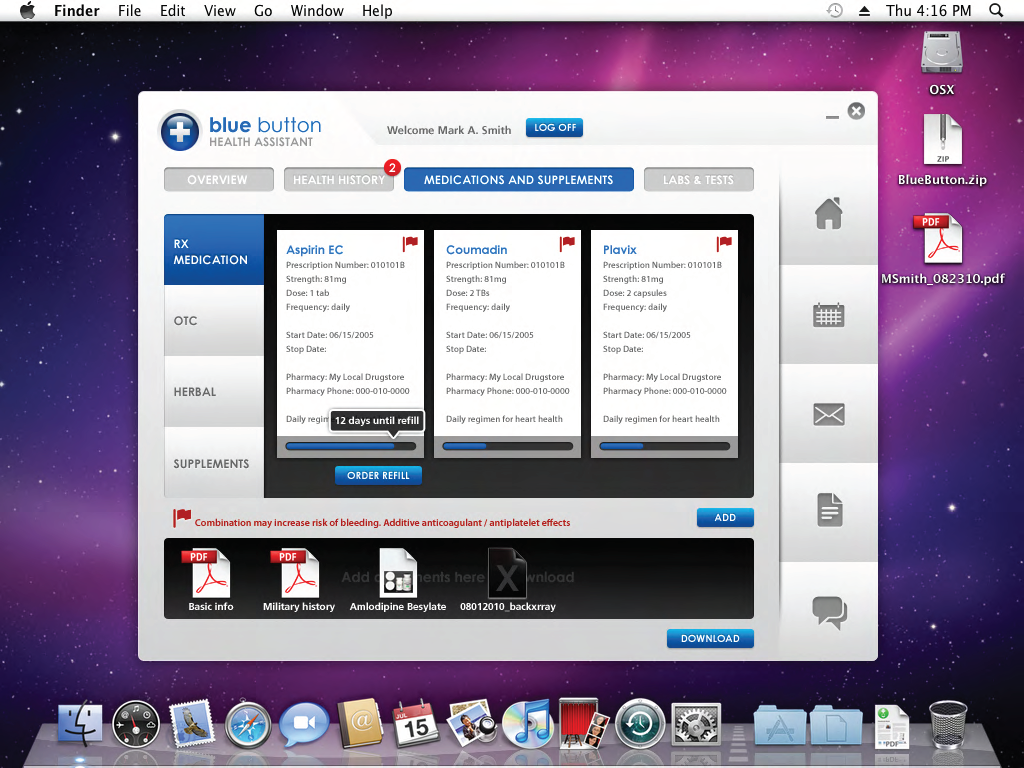Click the Welcome Mark A. Smith text

point(449,130)
